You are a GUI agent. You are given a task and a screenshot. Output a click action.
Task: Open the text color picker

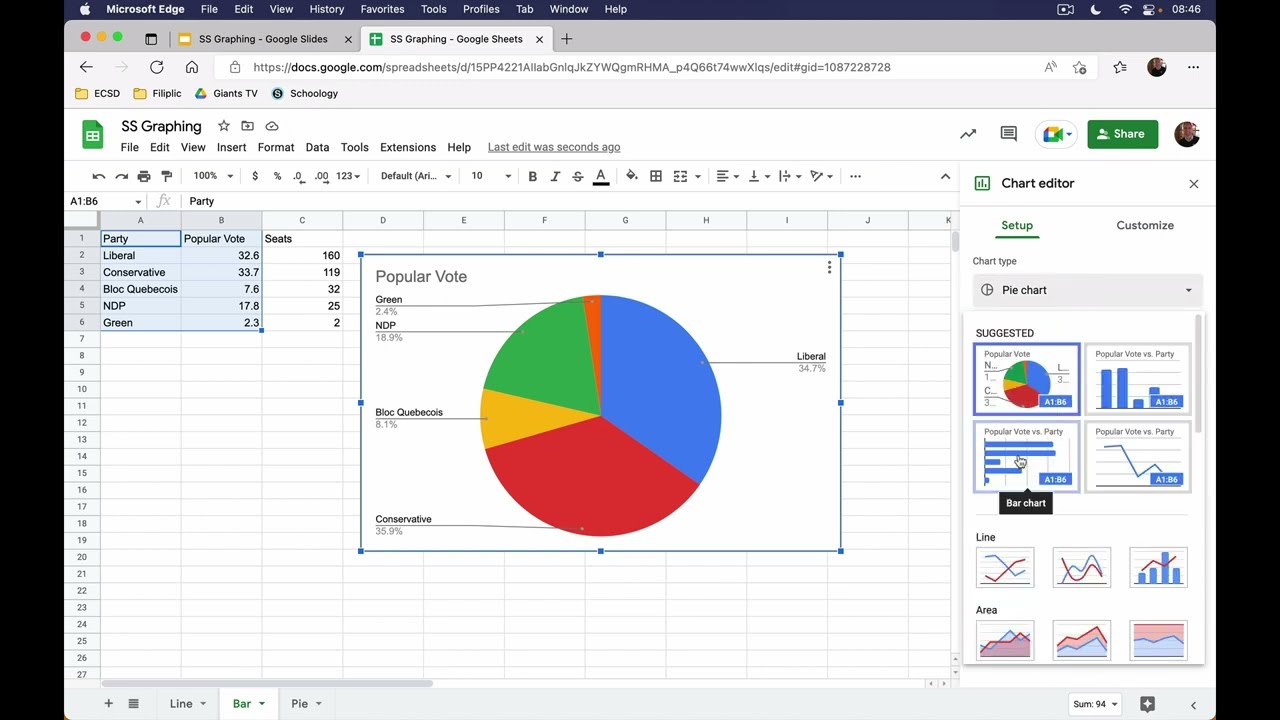(x=601, y=176)
